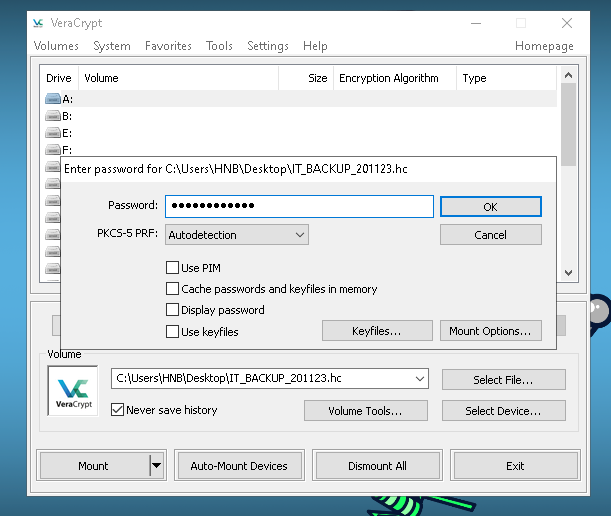The image size is (611, 516).
Task: Enable the Use keyfiles checkbox
Action: click(173, 331)
